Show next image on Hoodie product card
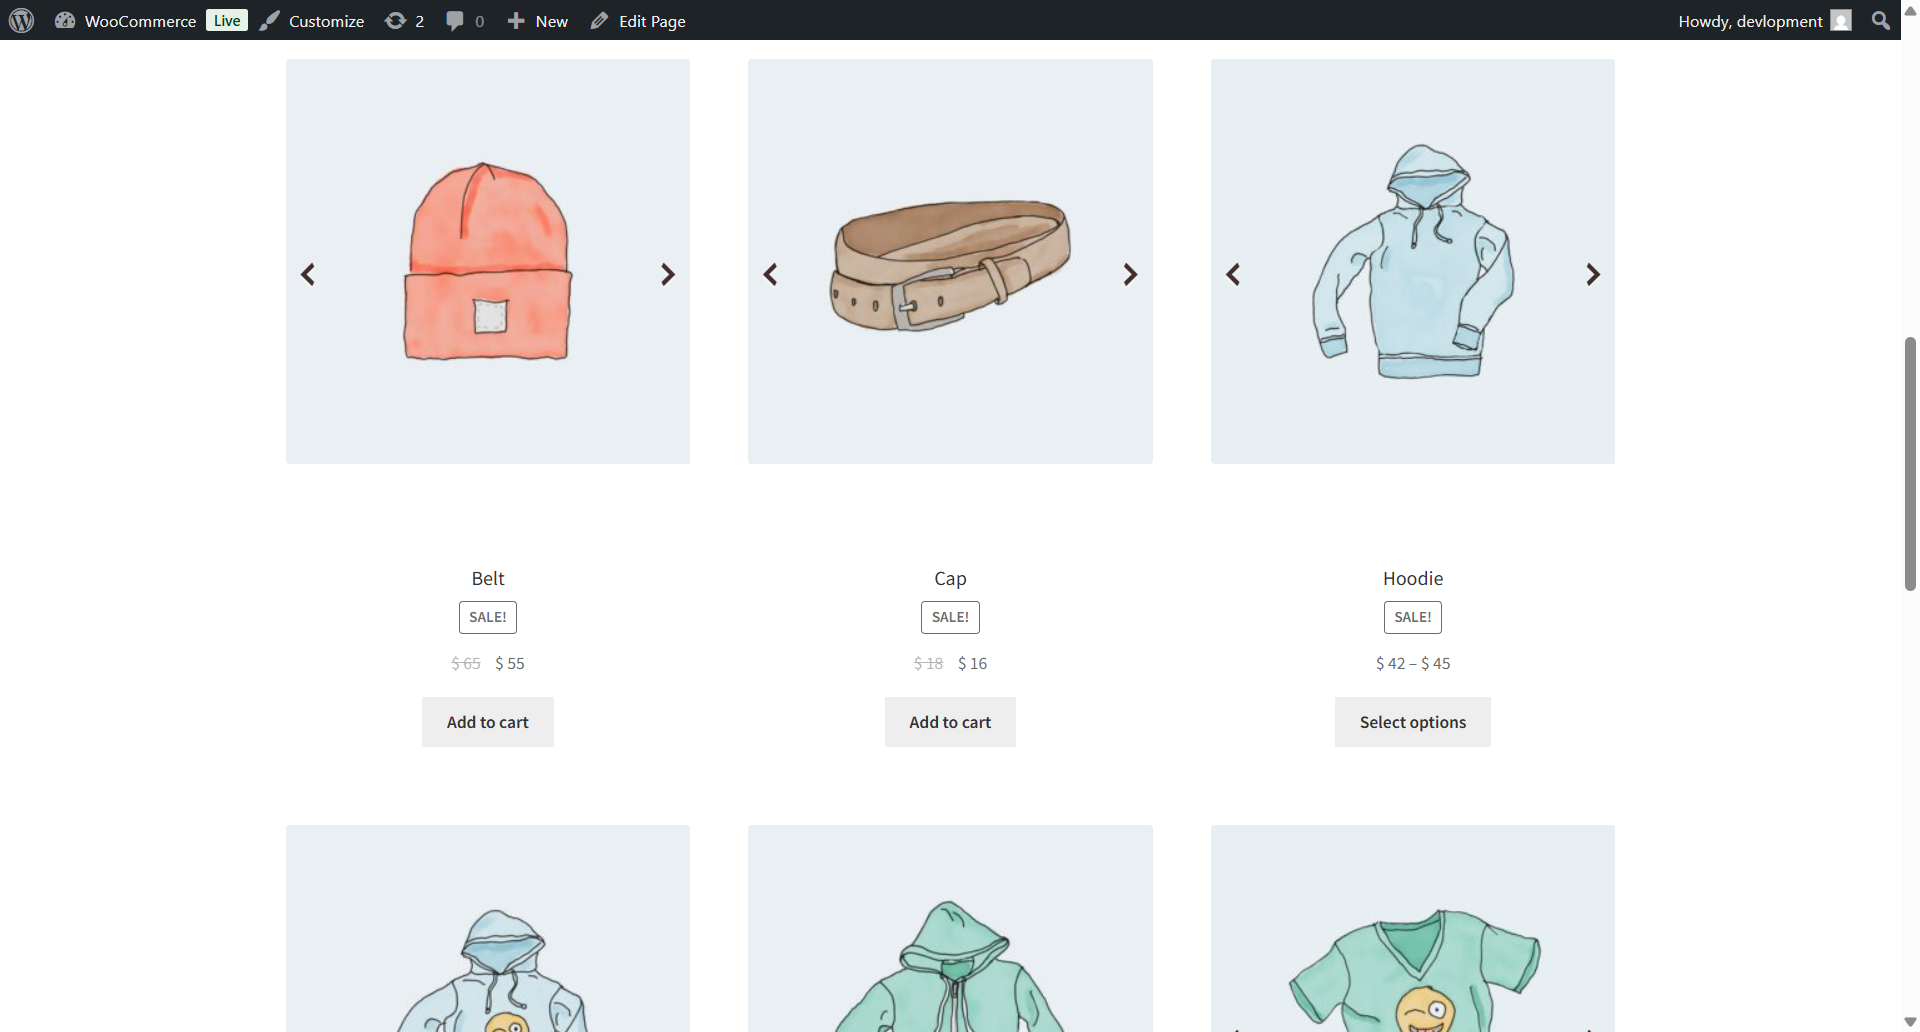Viewport: 1920px width, 1032px height. pyautogui.click(x=1593, y=274)
